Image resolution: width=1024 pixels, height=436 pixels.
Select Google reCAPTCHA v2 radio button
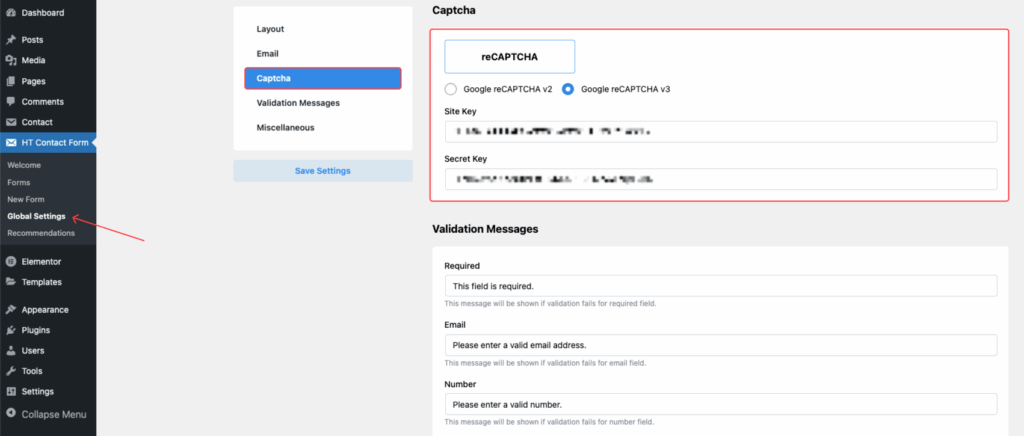(x=451, y=89)
